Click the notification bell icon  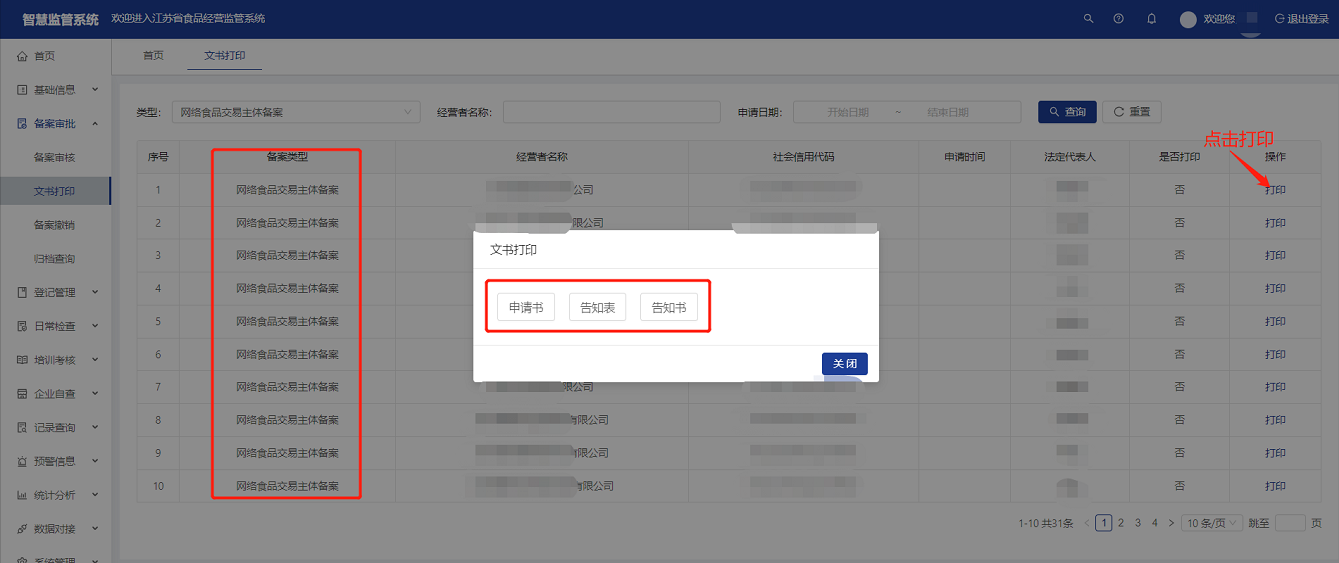pyautogui.click(x=1151, y=19)
